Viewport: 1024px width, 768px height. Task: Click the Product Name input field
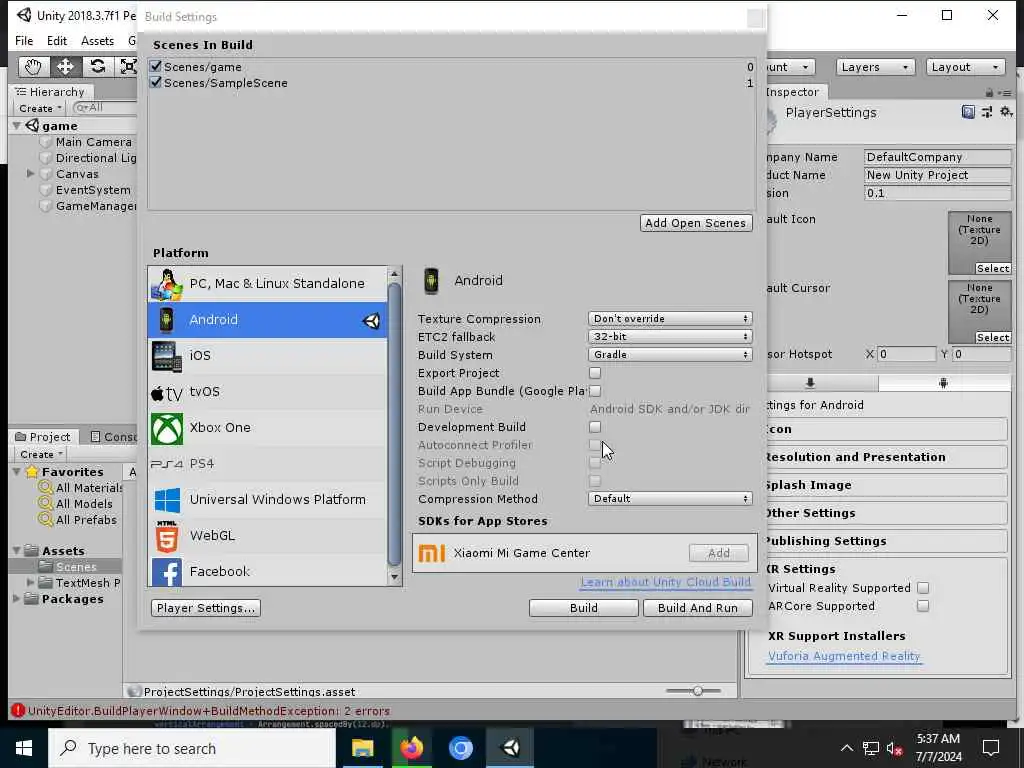[x=938, y=175]
